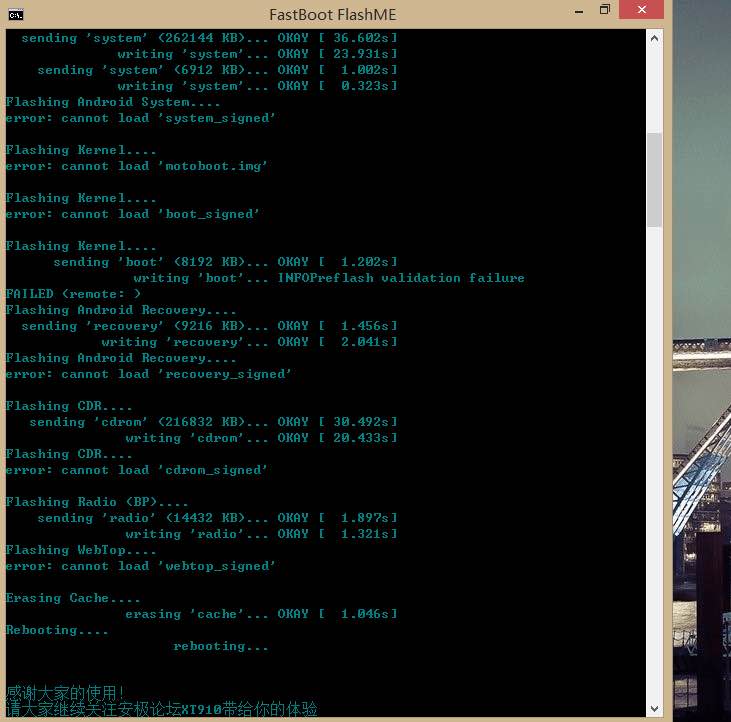Image resolution: width=731 pixels, height=722 pixels.
Task: Click the line "error: cannot load 'motoboot.img'"
Action: coord(137,166)
